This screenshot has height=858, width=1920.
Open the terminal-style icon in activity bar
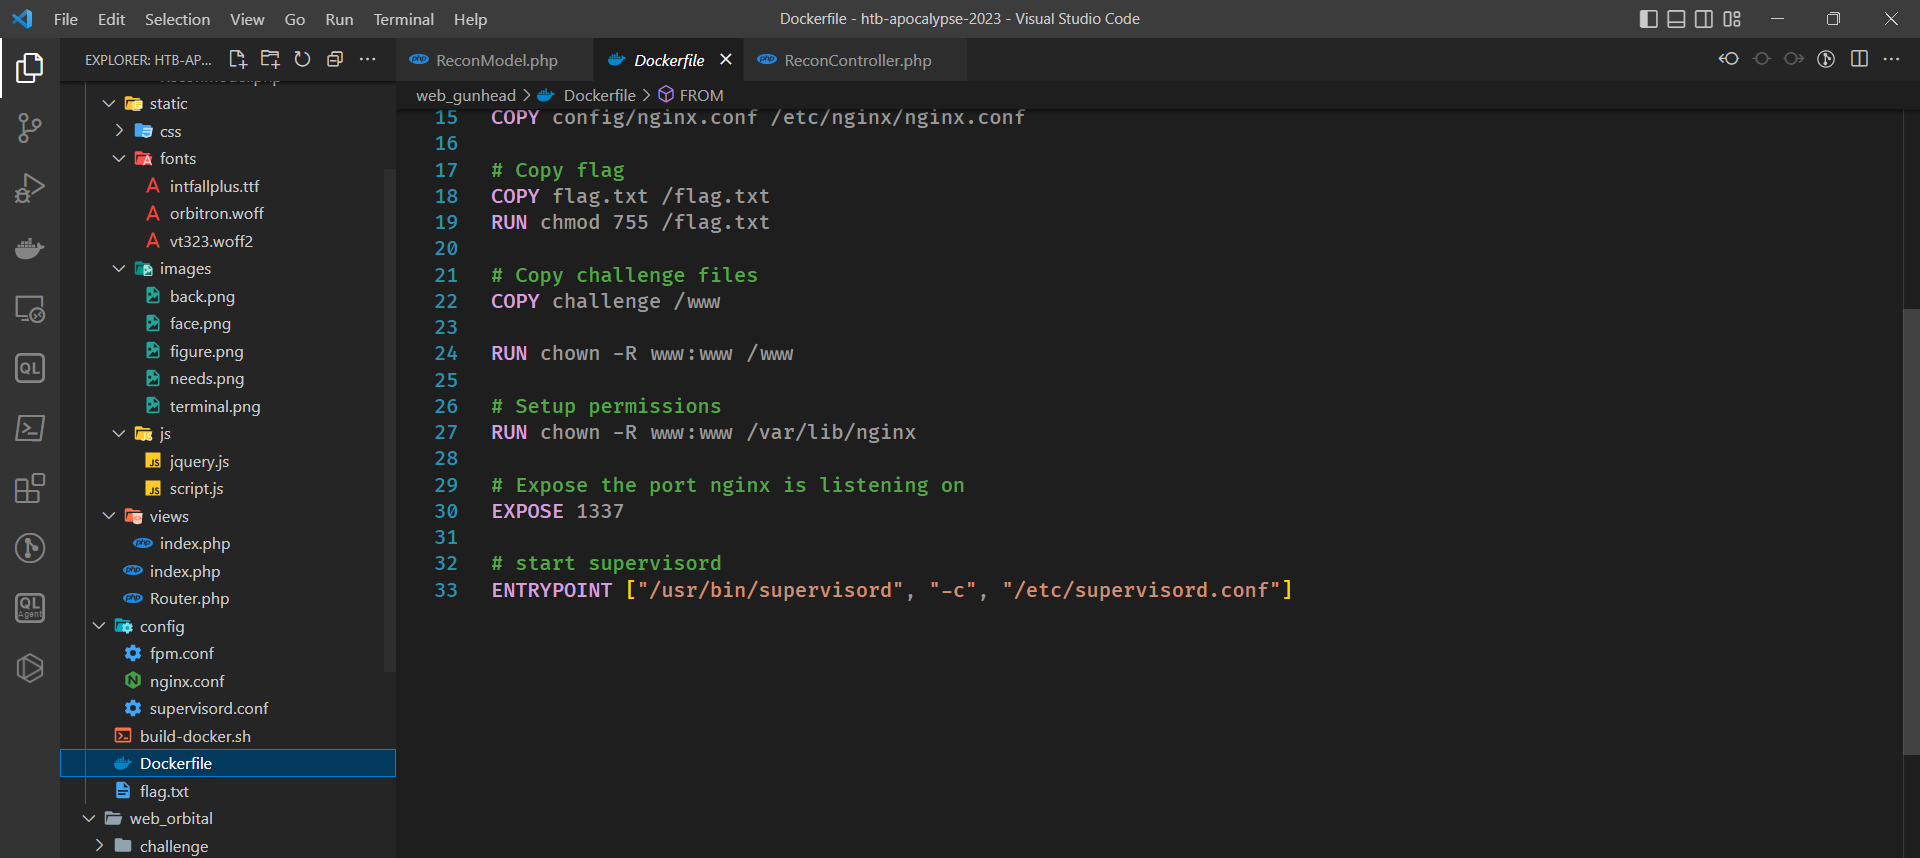click(30, 428)
